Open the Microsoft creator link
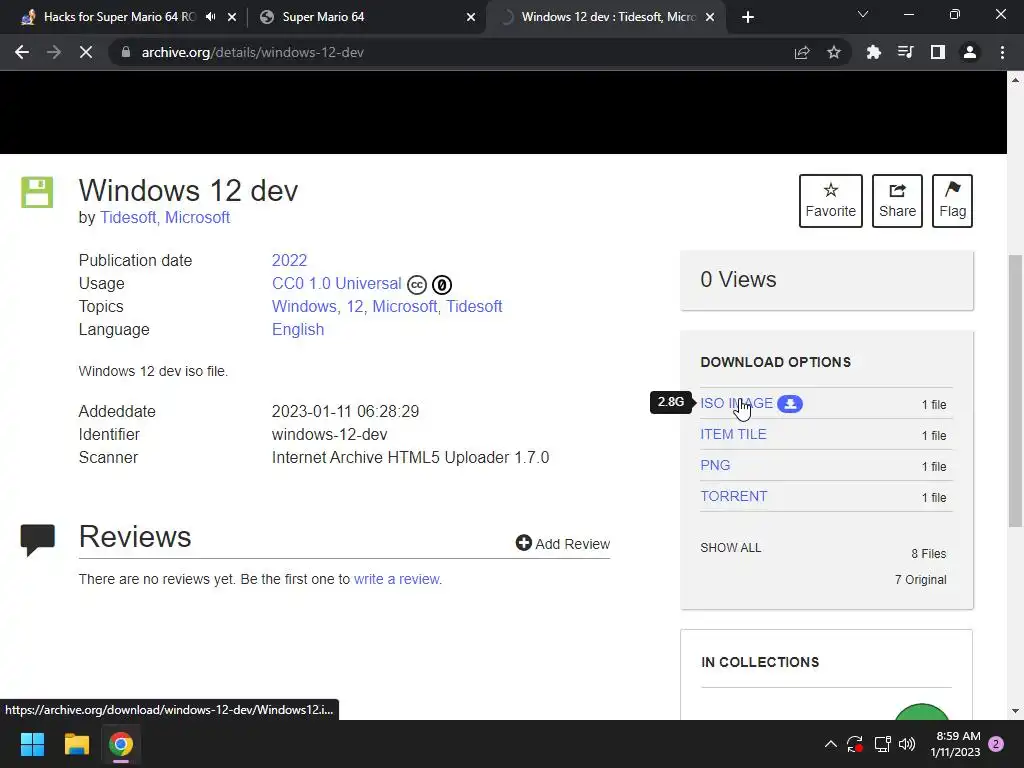 click(197, 217)
